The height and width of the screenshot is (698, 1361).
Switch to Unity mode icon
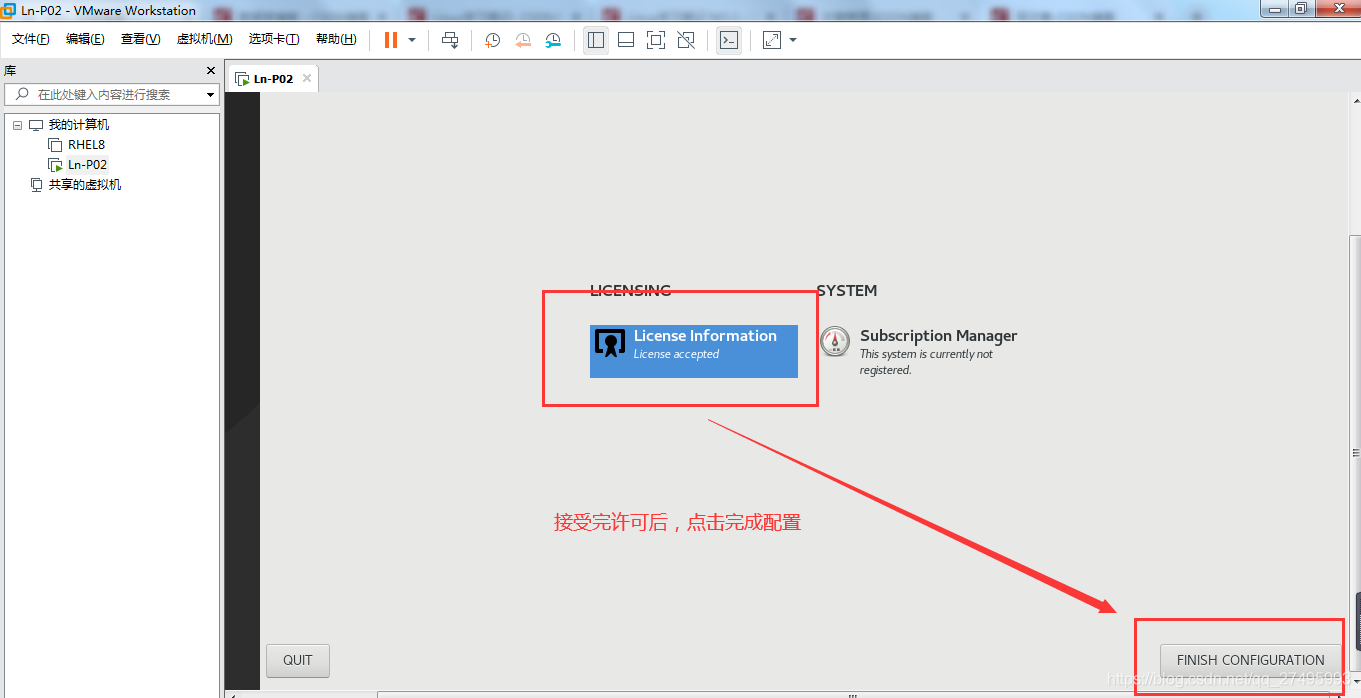pos(686,40)
